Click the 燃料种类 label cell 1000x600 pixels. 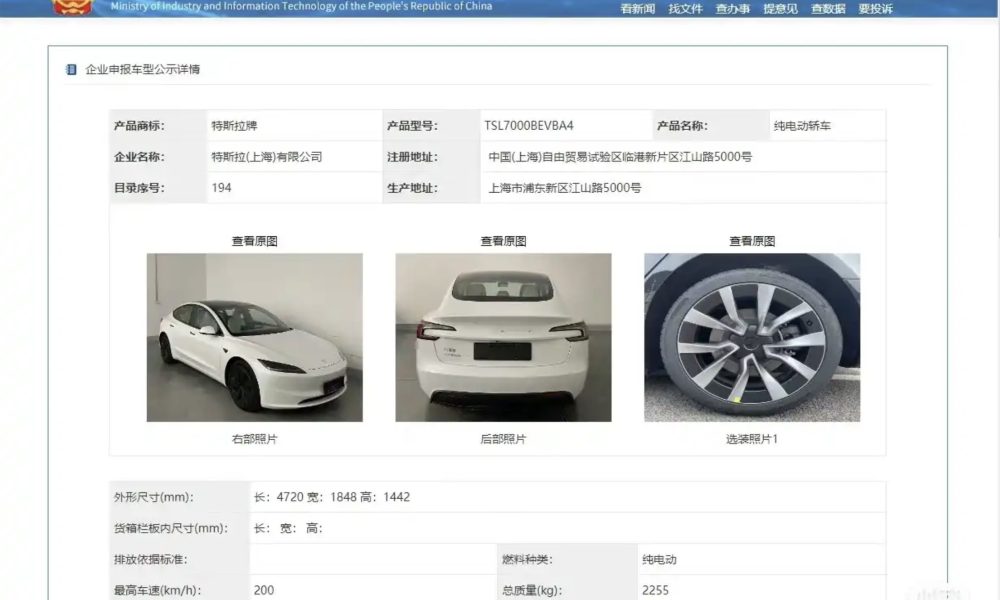click(567, 559)
